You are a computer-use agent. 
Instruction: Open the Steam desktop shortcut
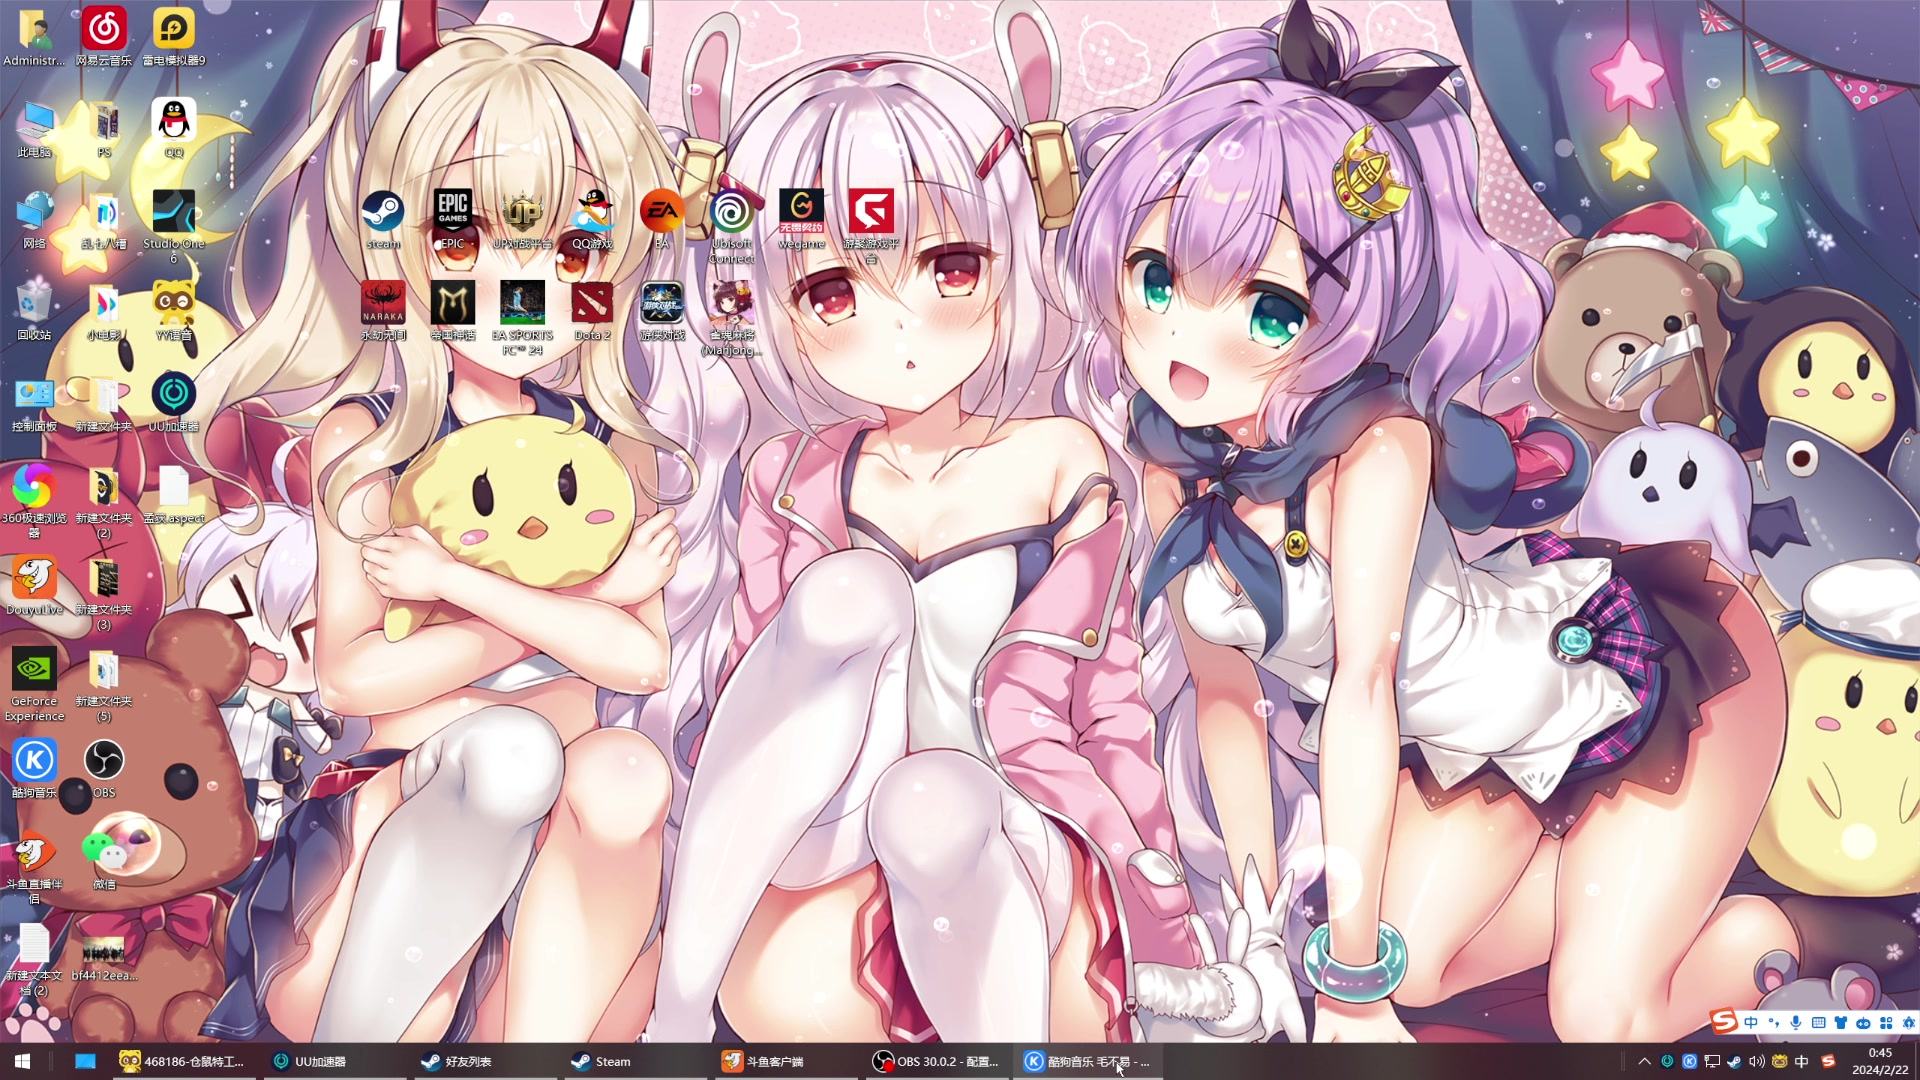[383, 212]
